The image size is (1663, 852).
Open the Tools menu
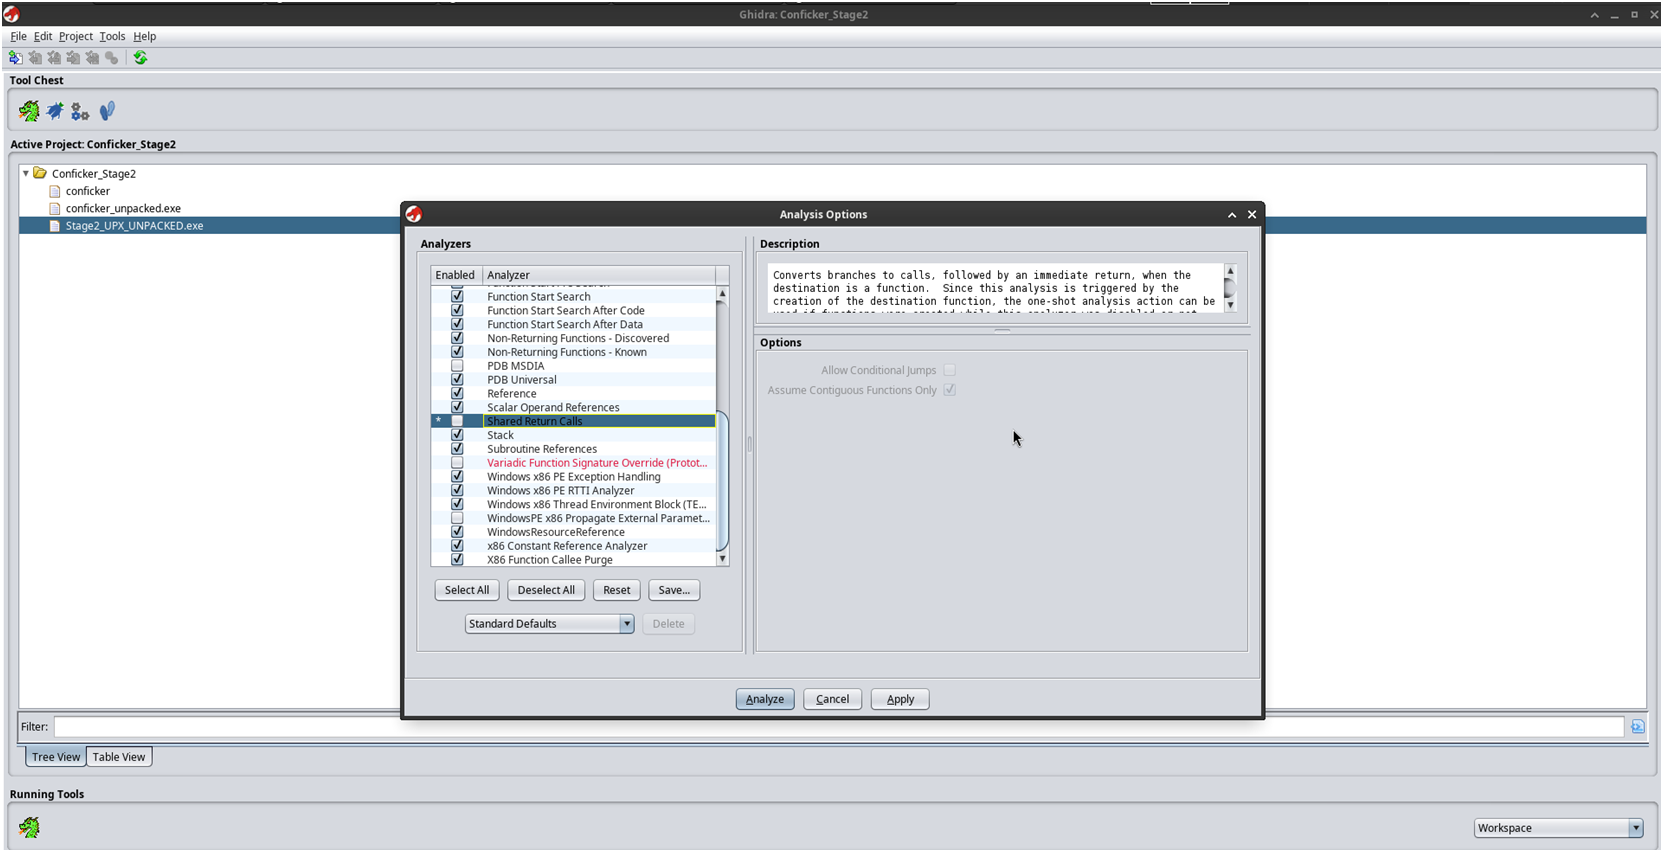pyautogui.click(x=112, y=36)
